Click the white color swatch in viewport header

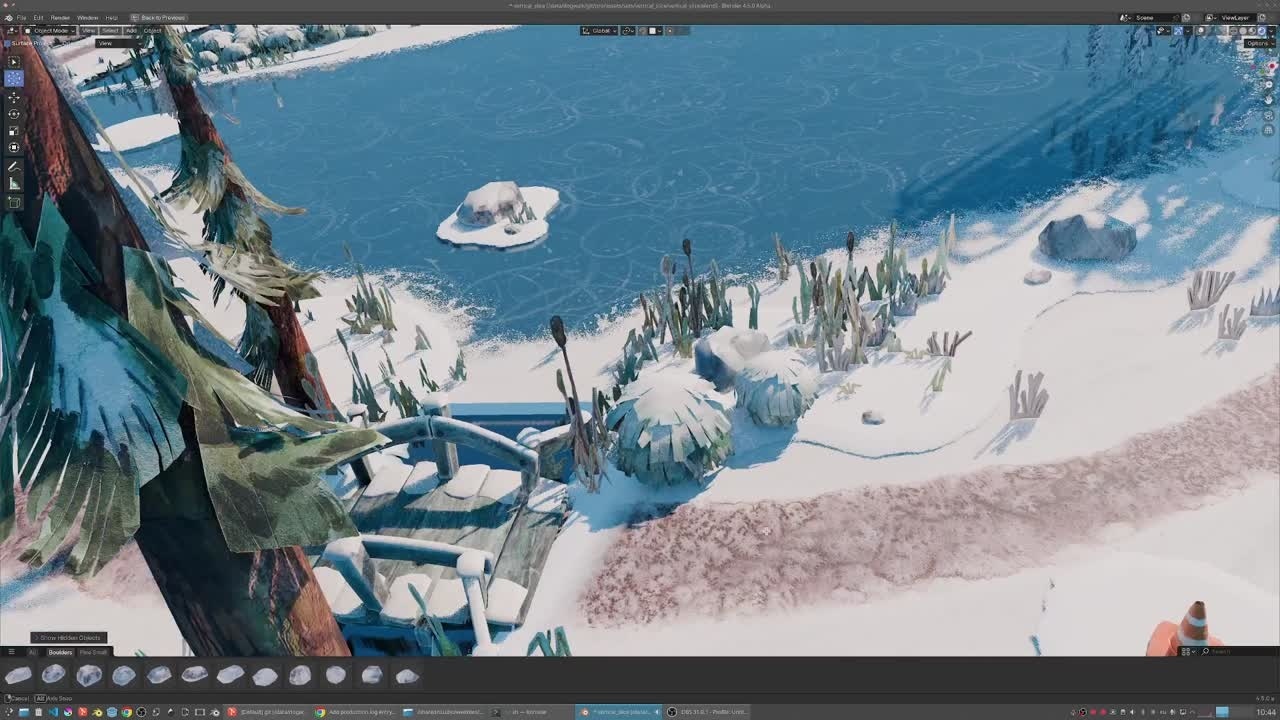pos(652,31)
